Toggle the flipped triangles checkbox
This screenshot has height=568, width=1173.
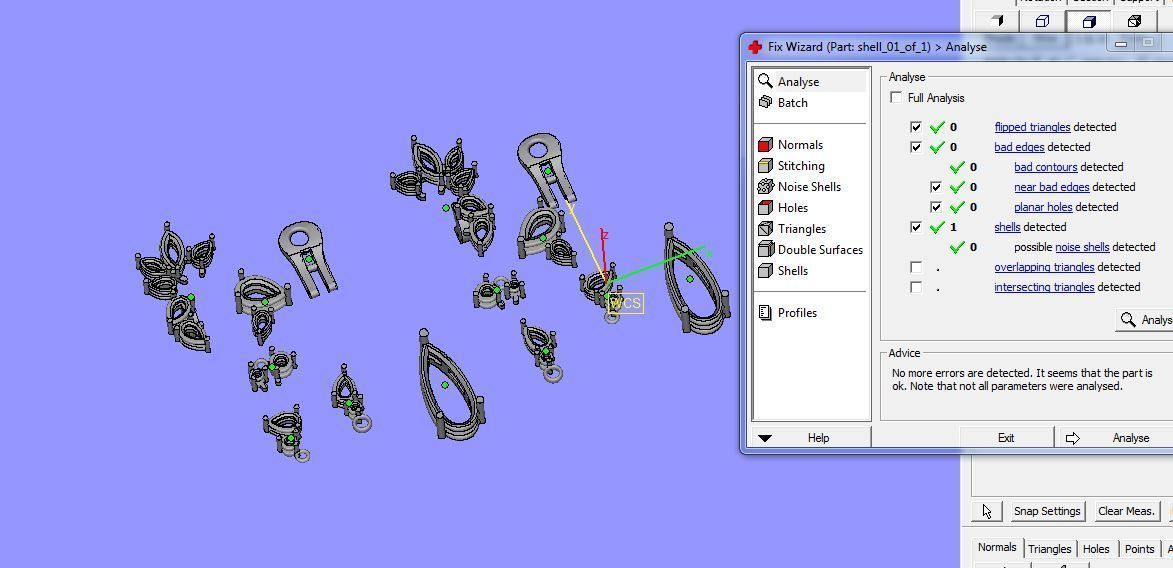pos(916,126)
